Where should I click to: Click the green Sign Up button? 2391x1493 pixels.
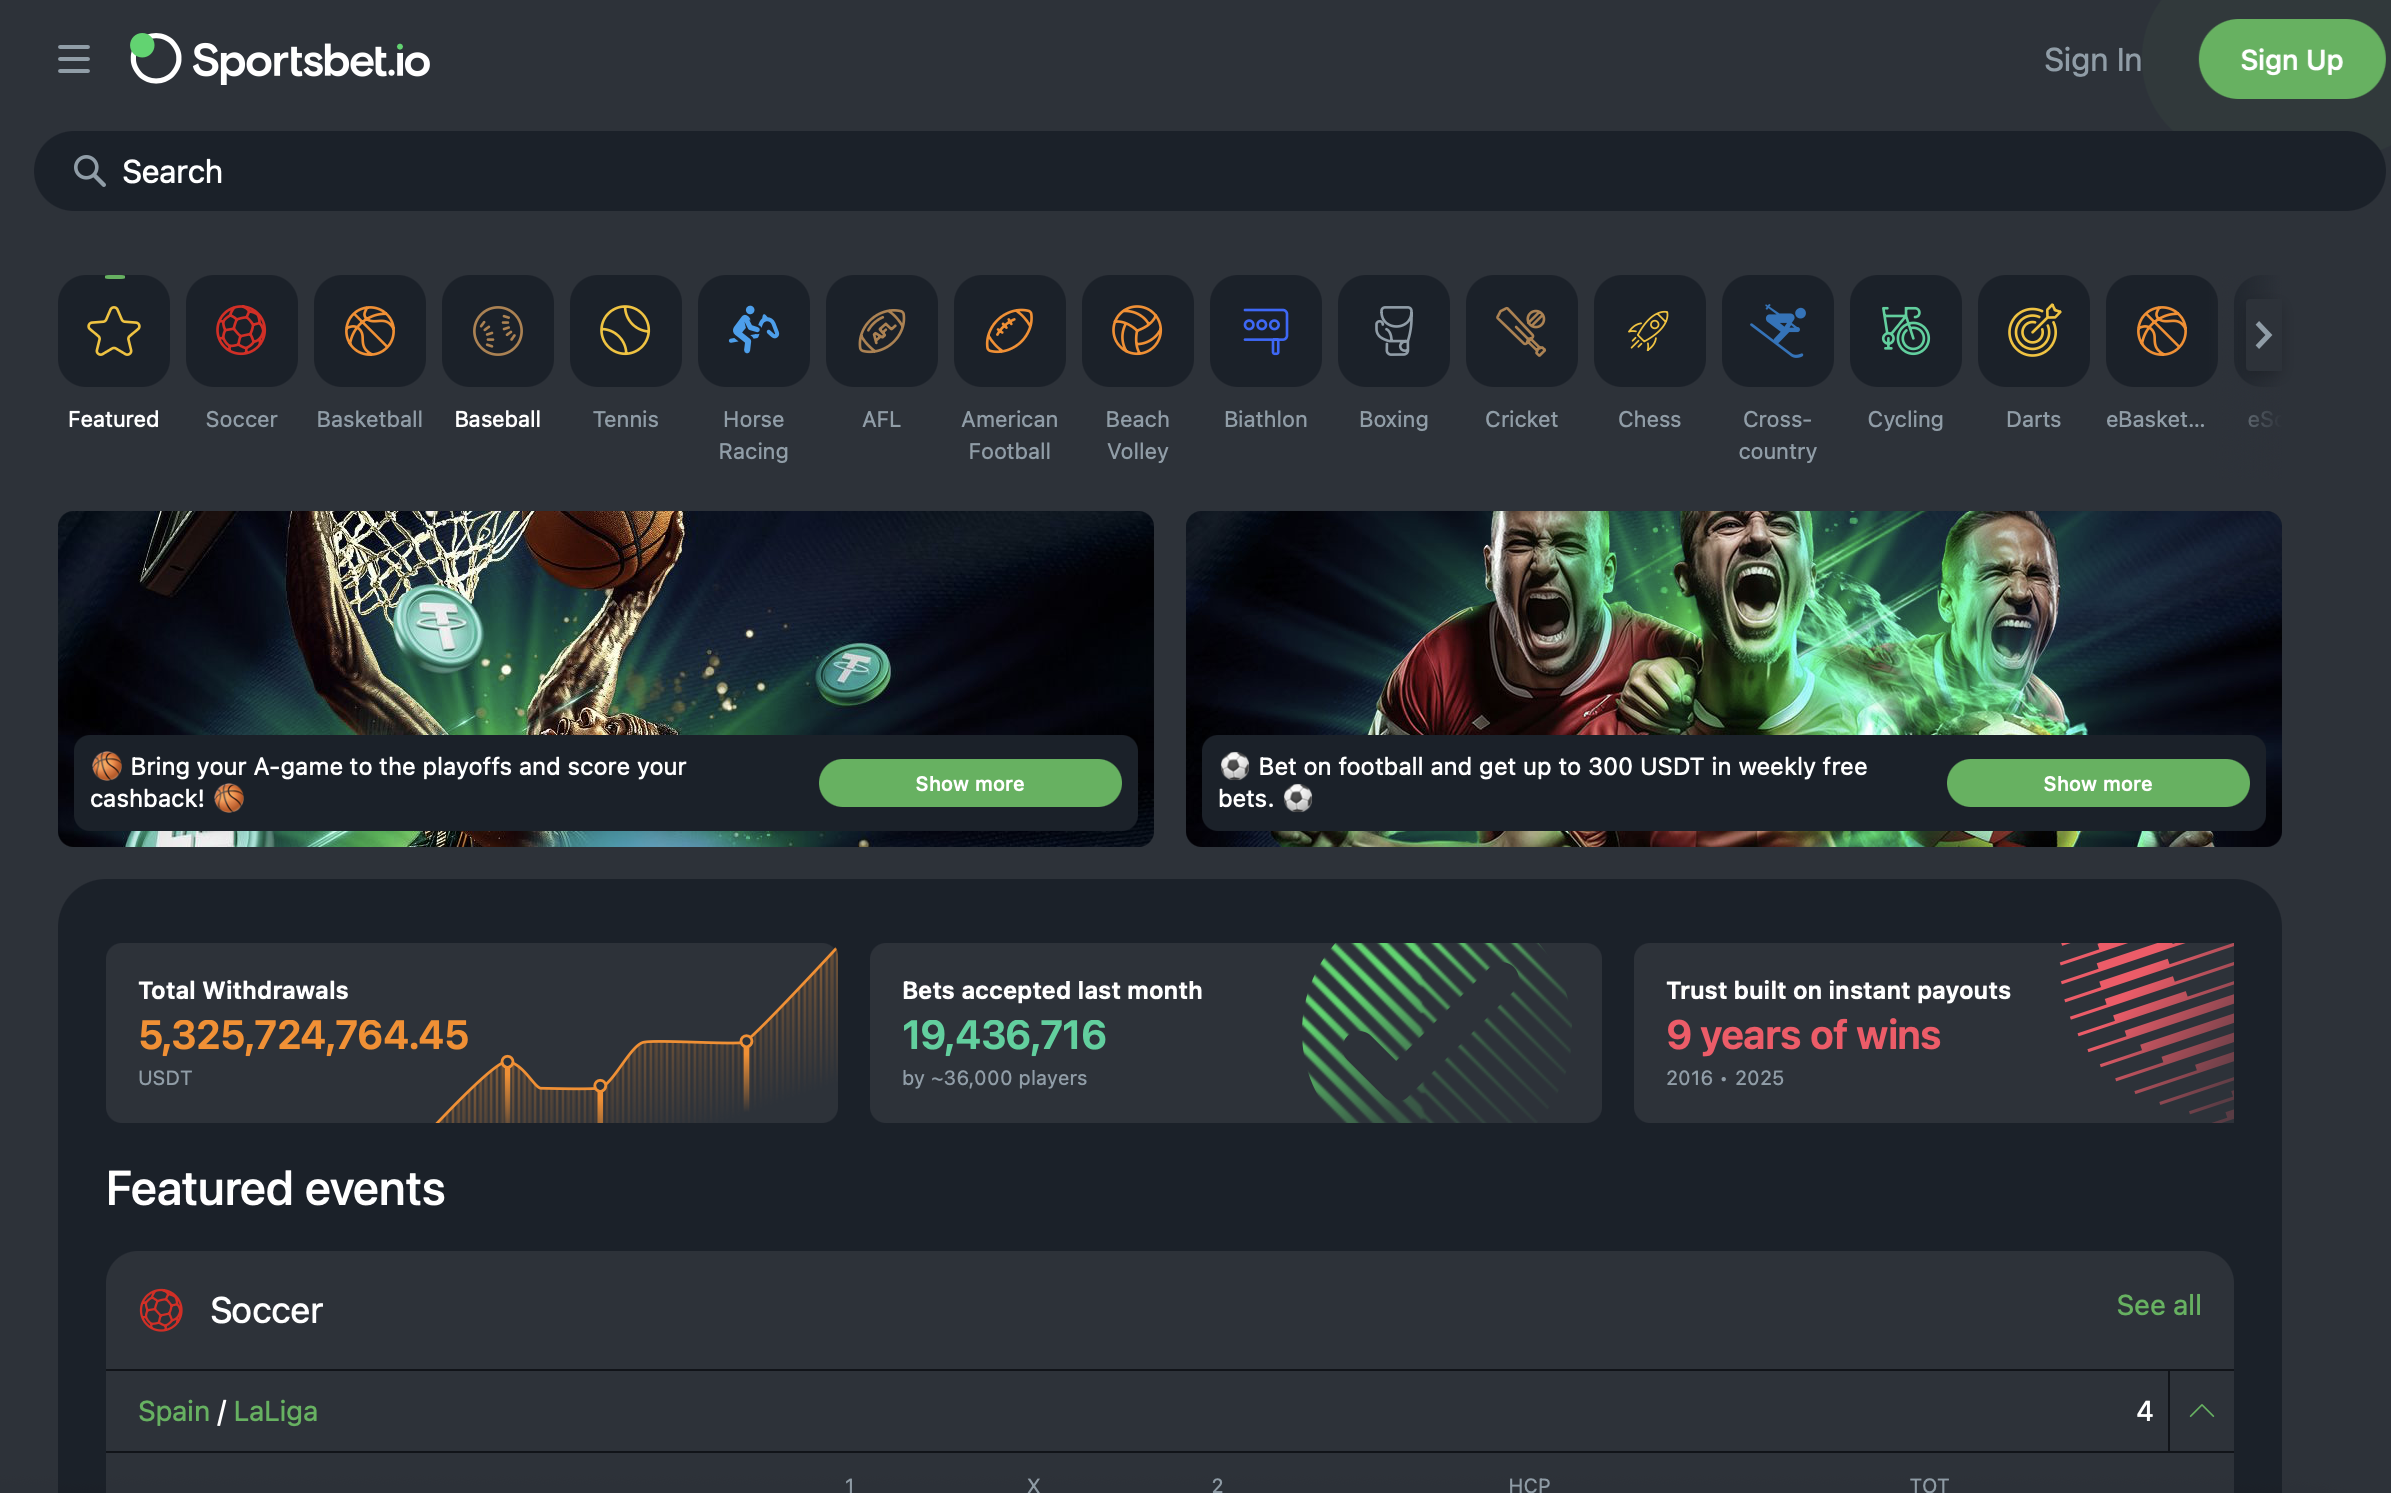2291,60
